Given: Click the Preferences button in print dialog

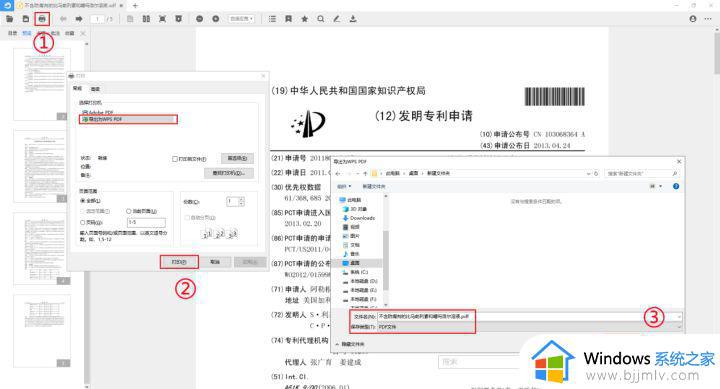Looking at the screenshot, I should click(x=237, y=158).
